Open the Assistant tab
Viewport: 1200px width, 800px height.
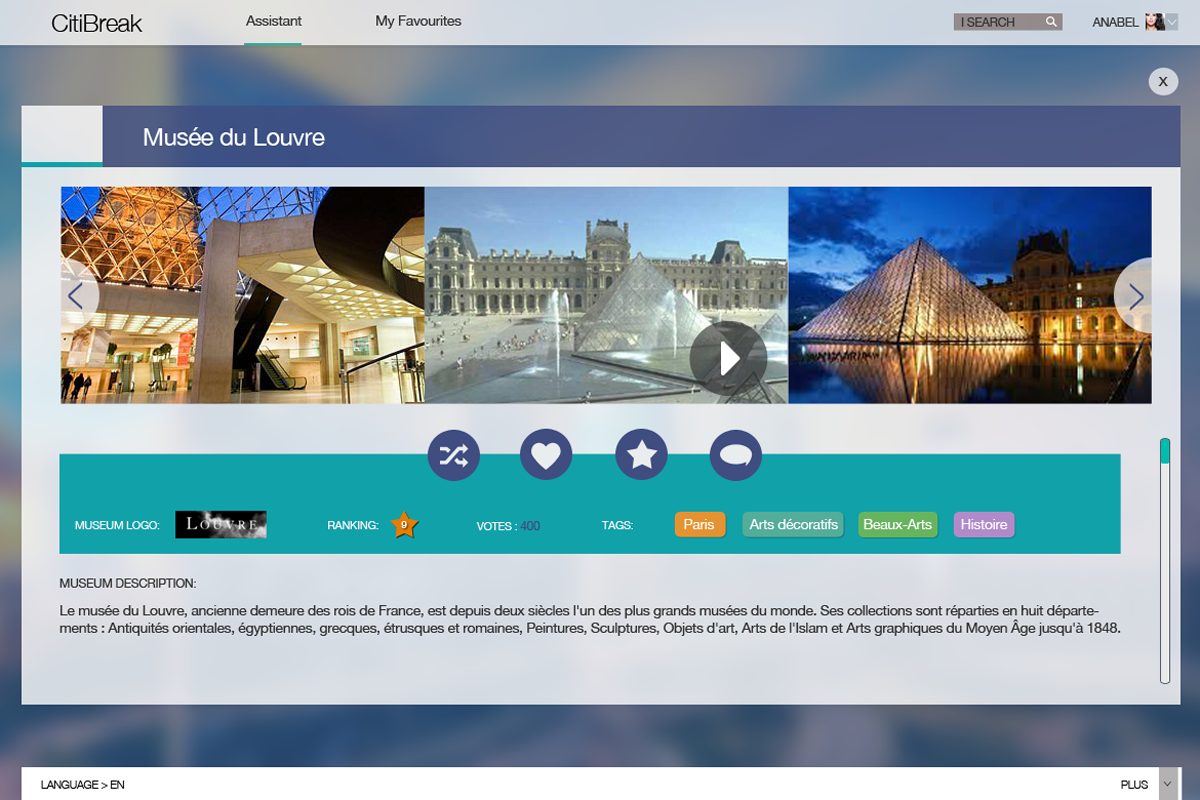click(x=274, y=21)
